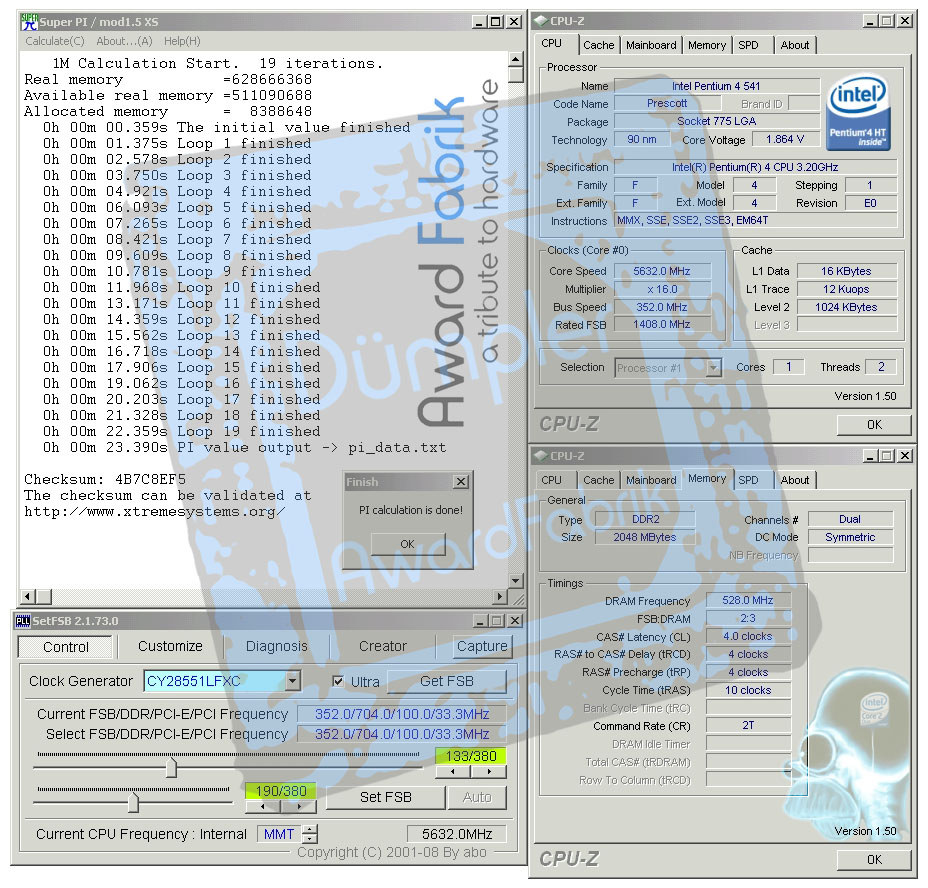
Task: Click the Super PI title bar icon
Action: (29, 22)
